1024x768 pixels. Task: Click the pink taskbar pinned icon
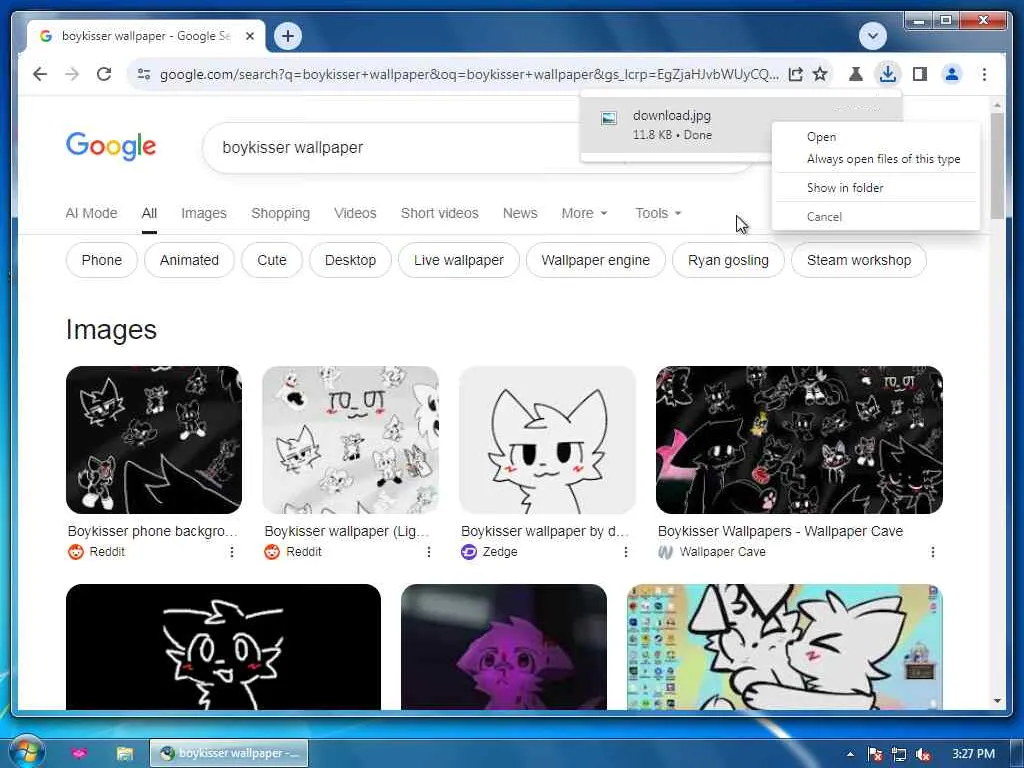tap(79, 754)
